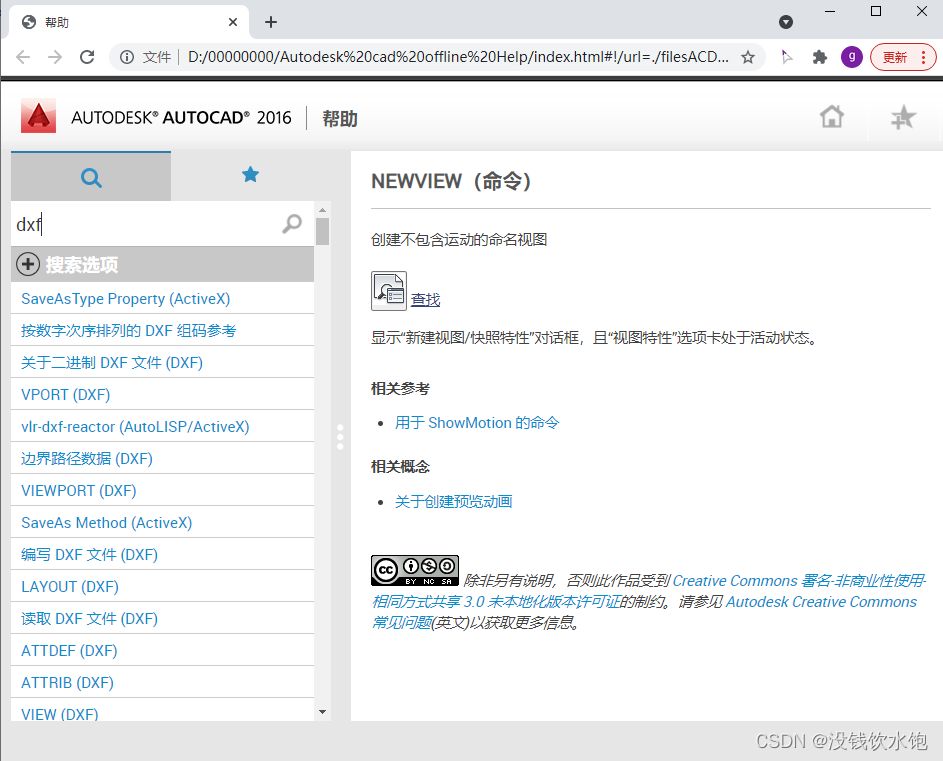
Task: Reload the page with browser refresh icon
Action: pos(87,57)
